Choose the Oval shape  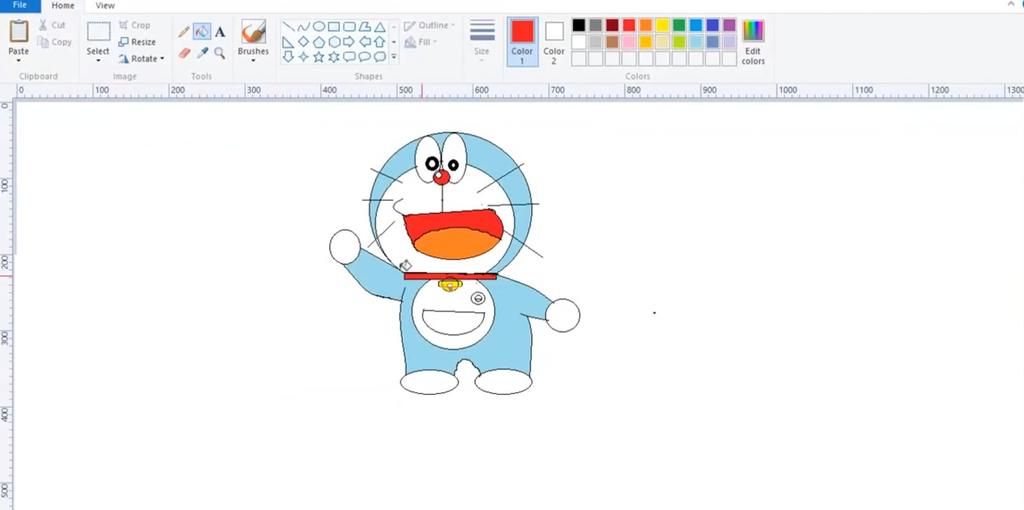[x=319, y=27]
